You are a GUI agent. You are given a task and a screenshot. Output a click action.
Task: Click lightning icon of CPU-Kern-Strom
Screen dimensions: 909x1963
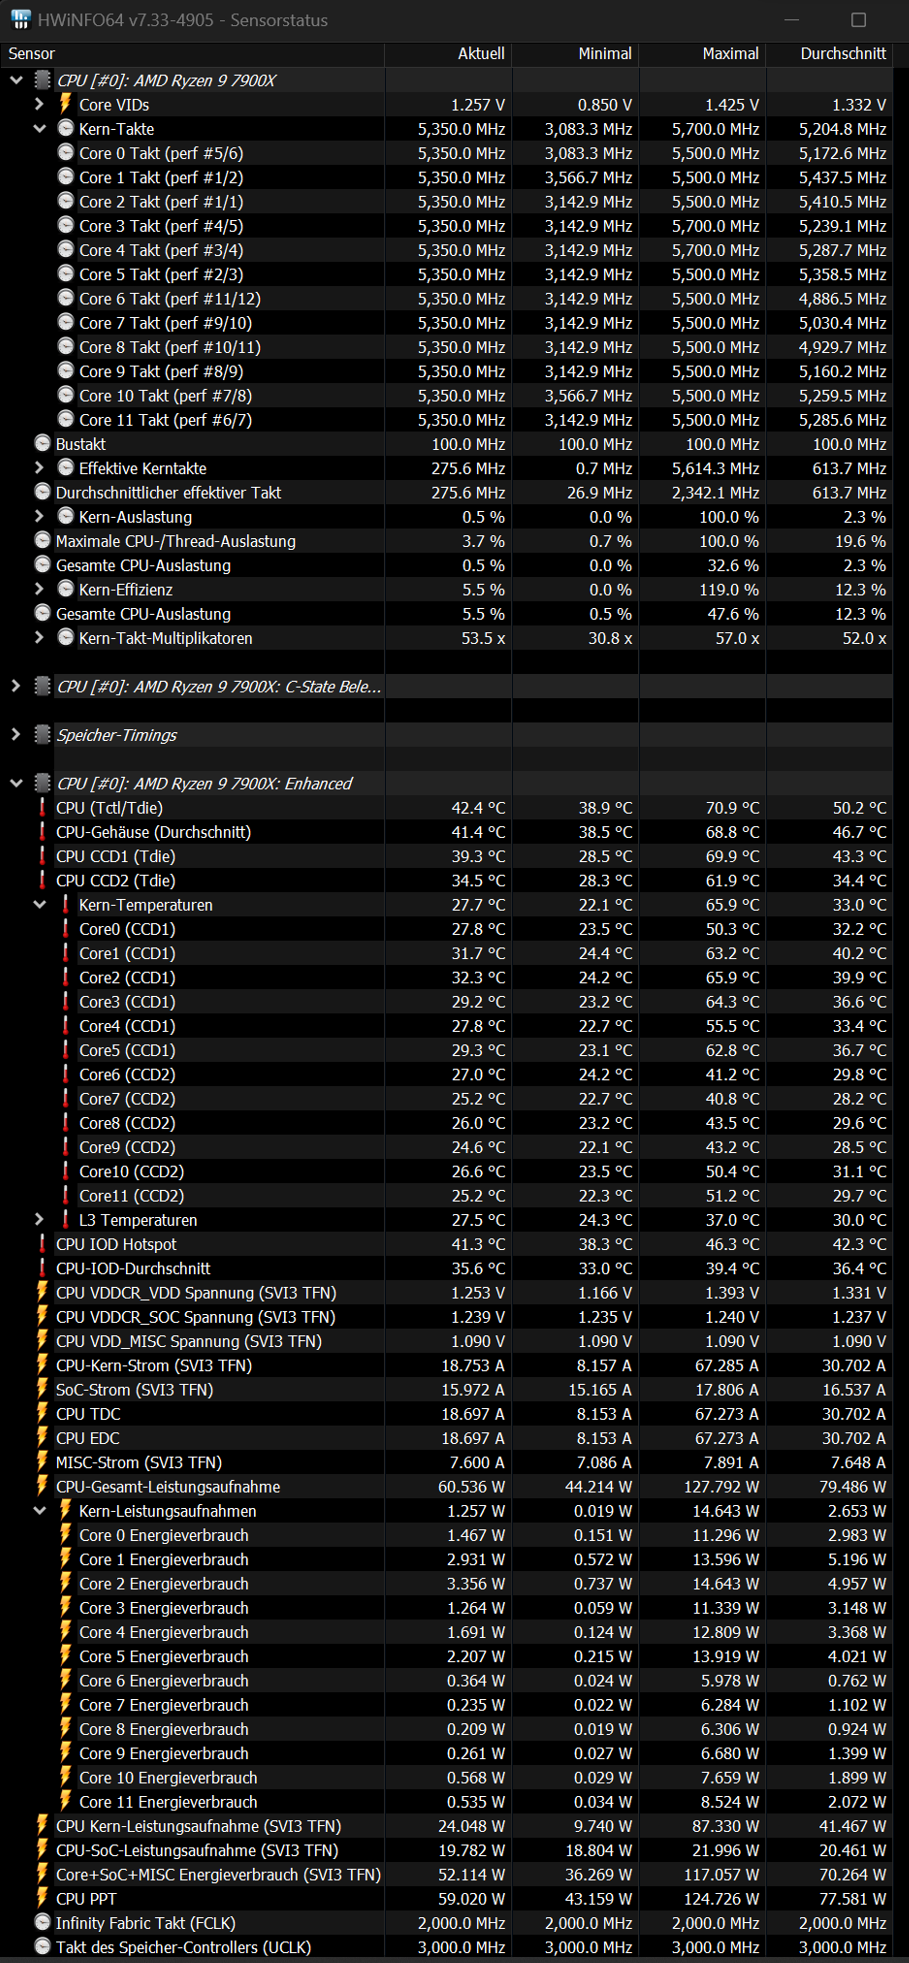click(x=42, y=1364)
